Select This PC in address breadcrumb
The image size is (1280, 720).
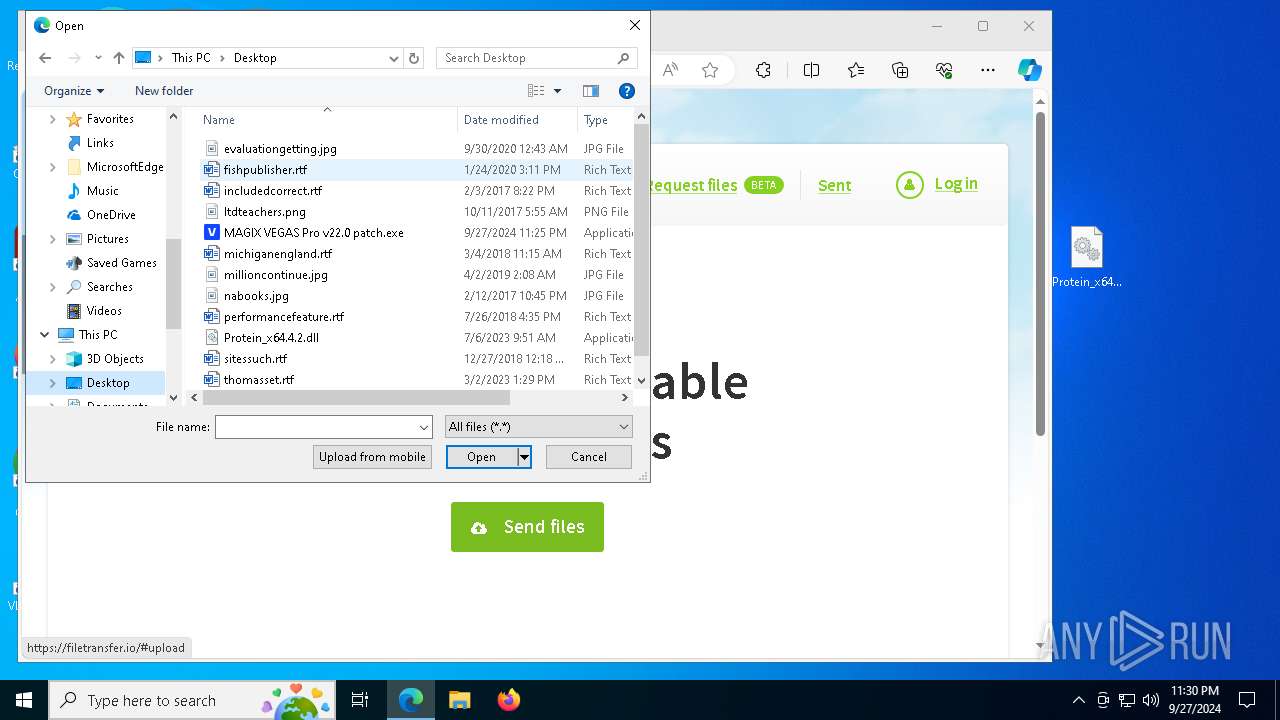click(x=191, y=58)
